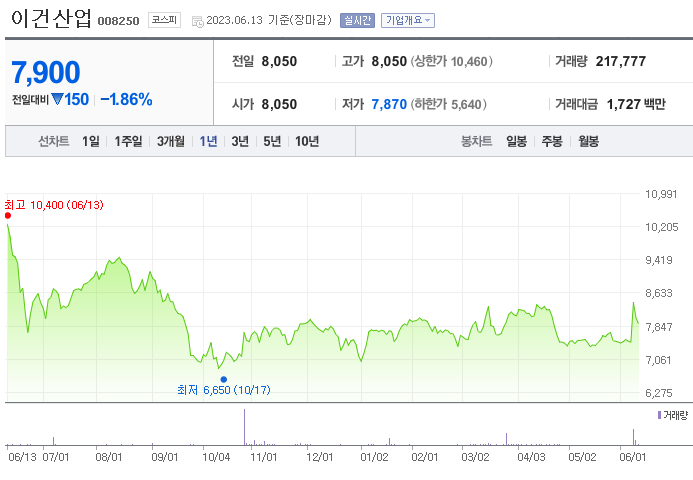
Task: Click the 고가 value 8,050
Action: [389, 61]
